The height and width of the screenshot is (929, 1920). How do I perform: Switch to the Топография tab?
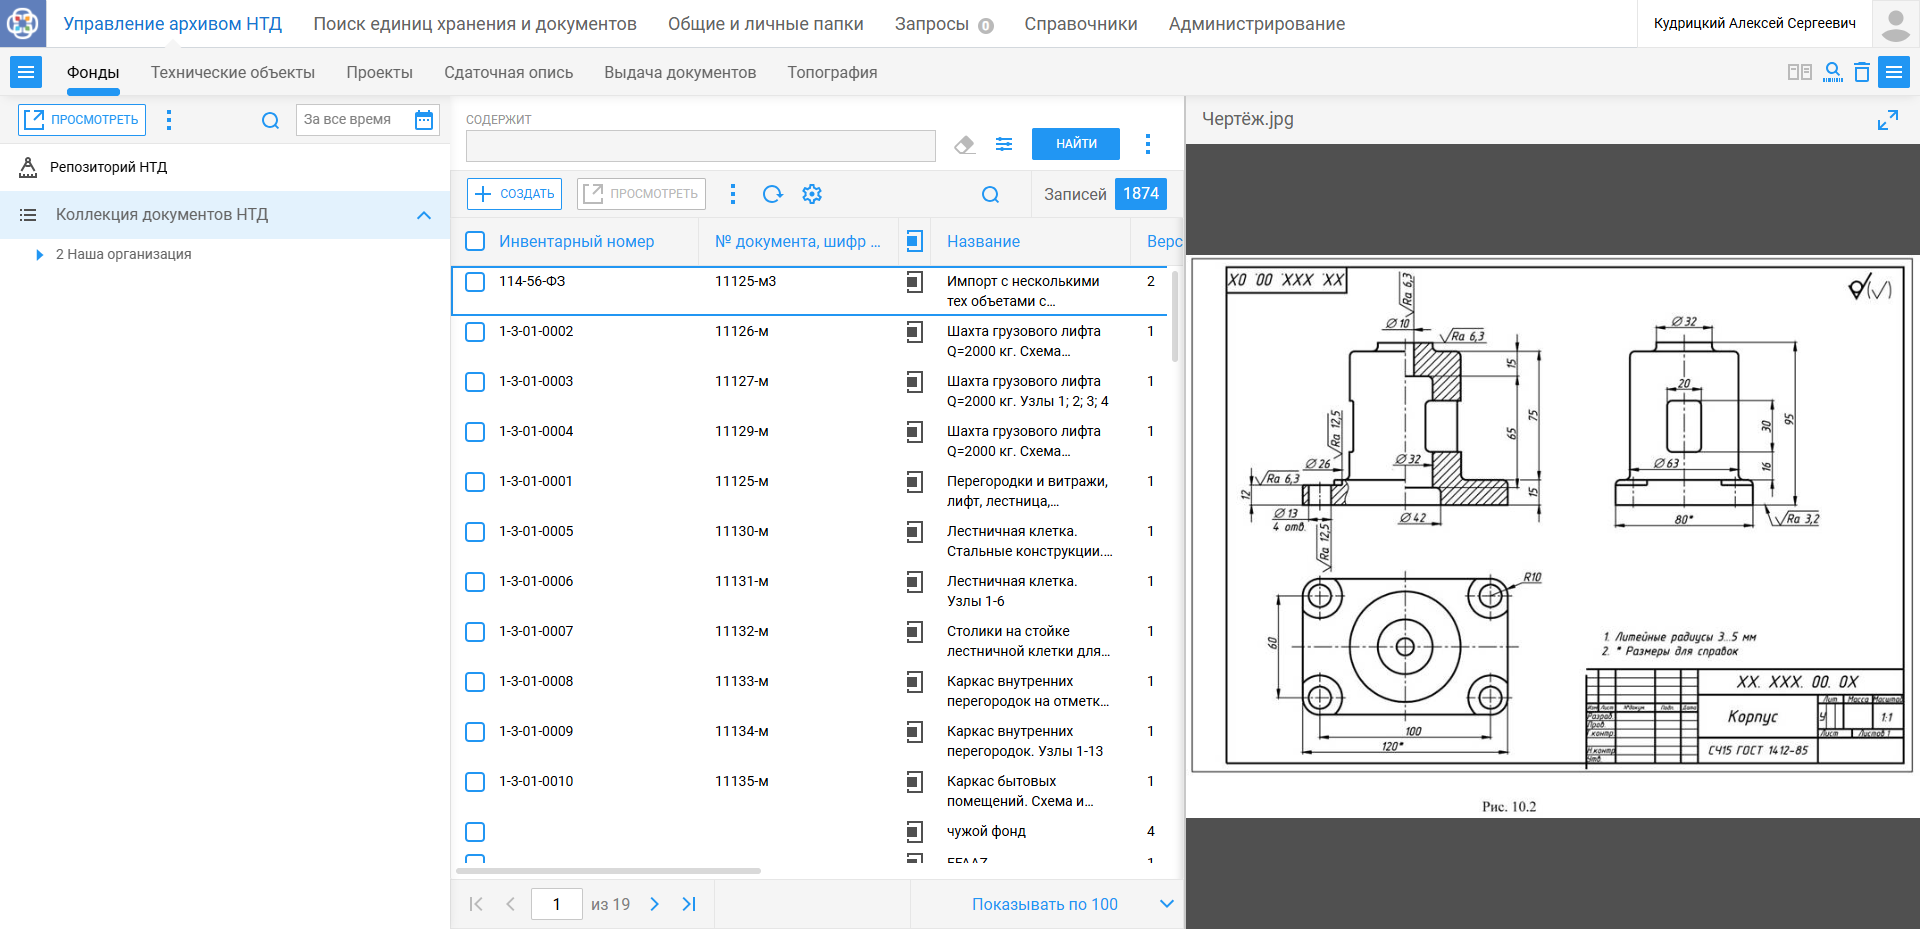click(832, 72)
